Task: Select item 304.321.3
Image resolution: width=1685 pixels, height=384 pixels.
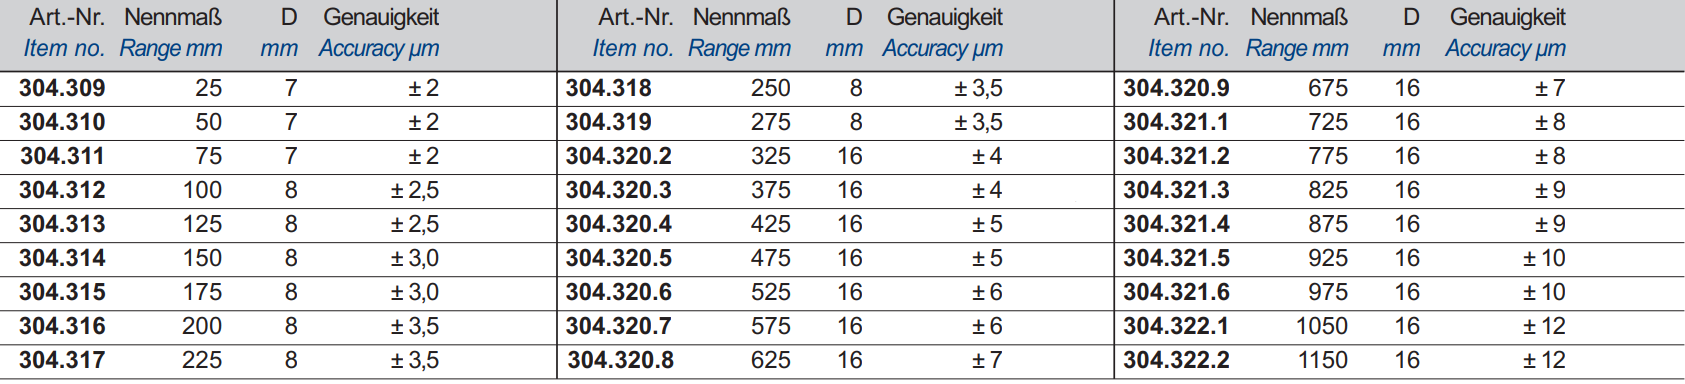Action: click(1176, 190)
